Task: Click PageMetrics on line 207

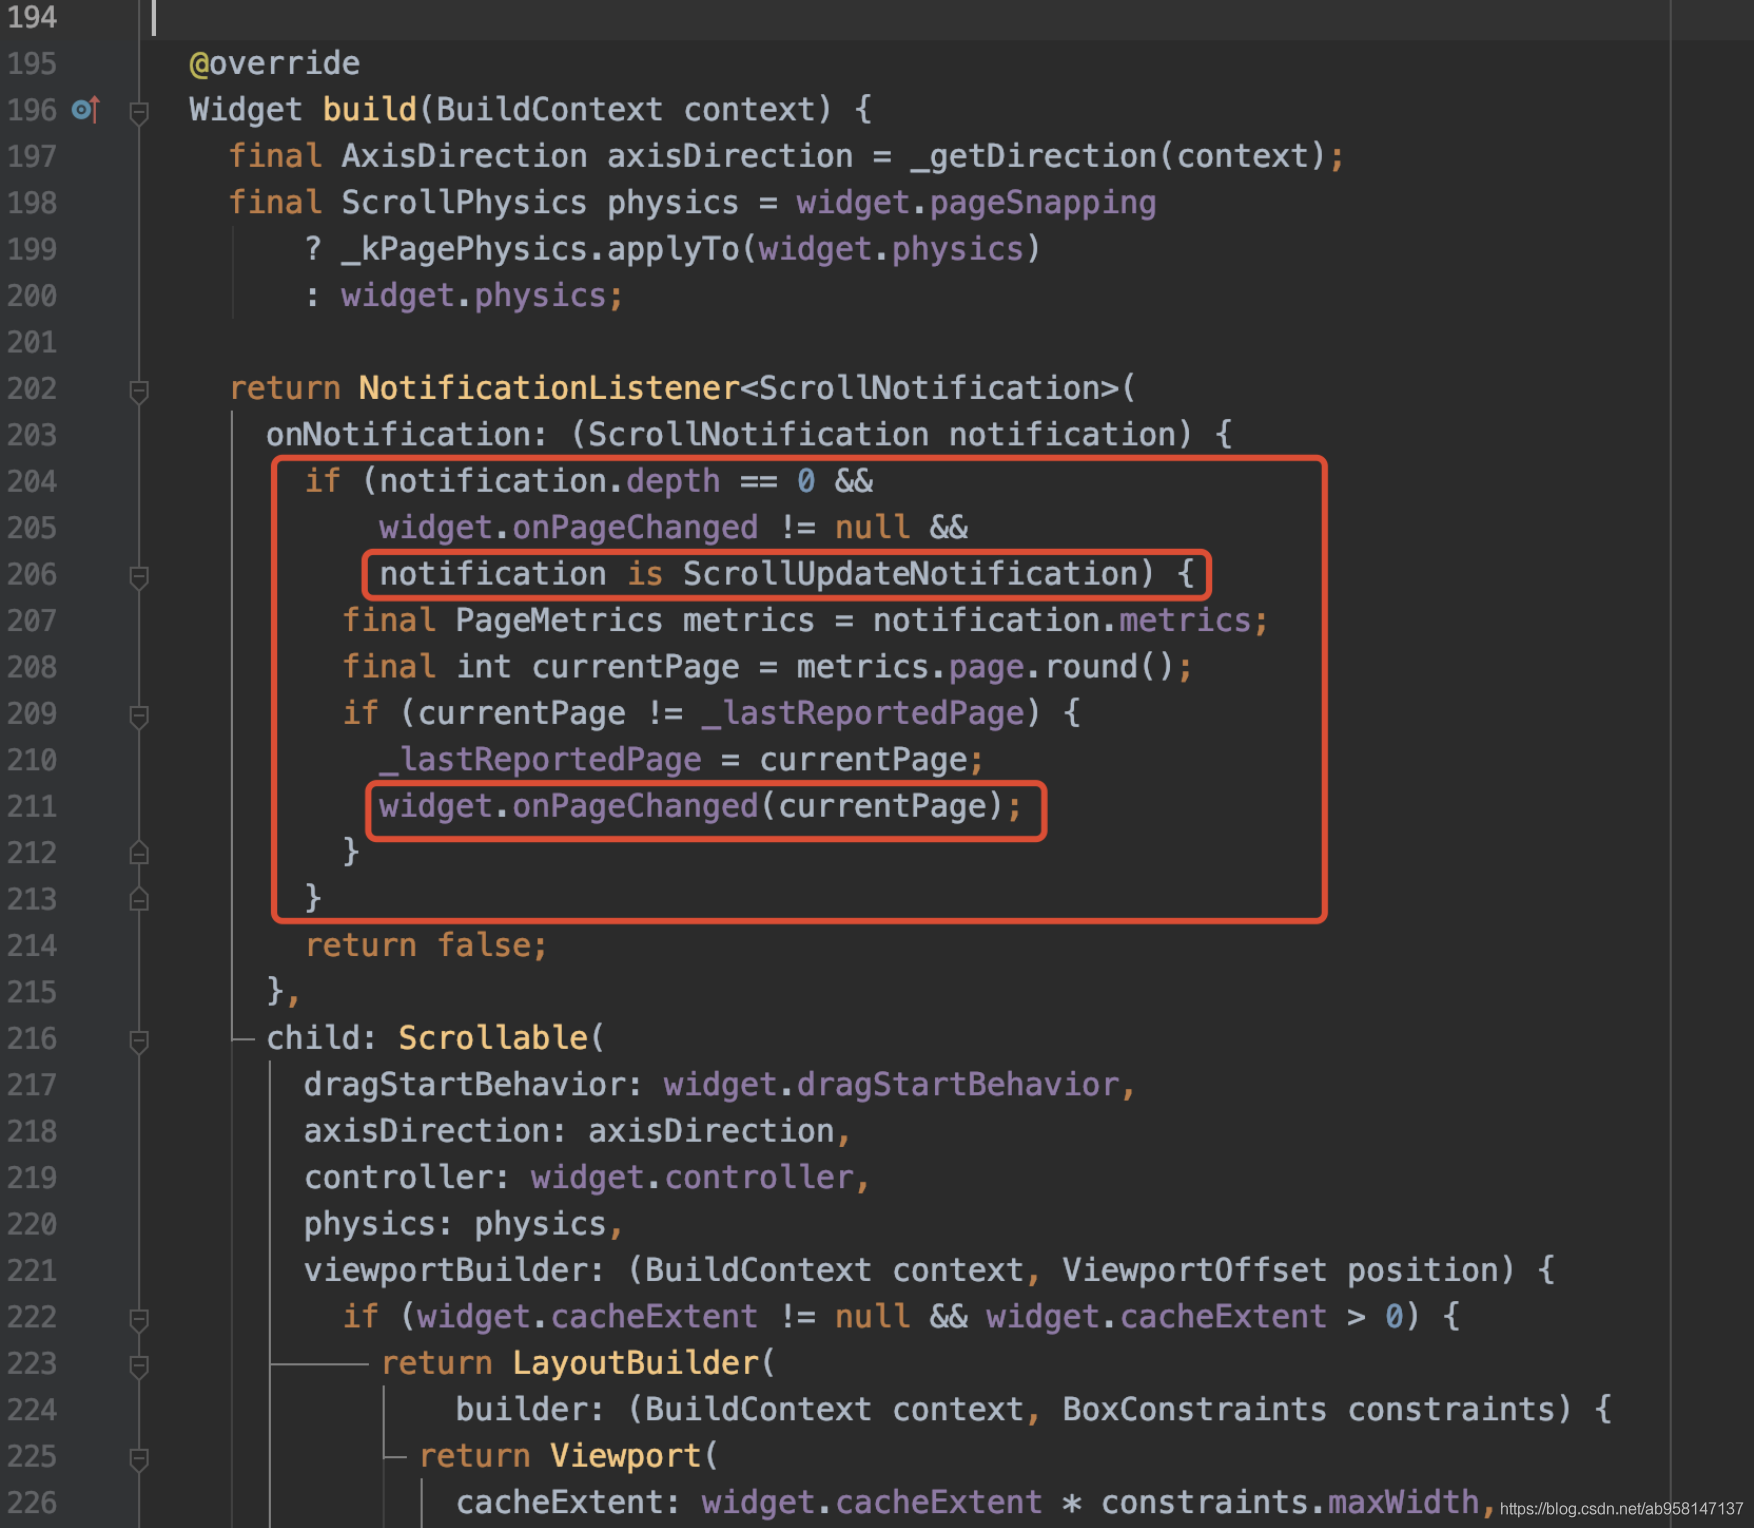Action: click(559, 620)
